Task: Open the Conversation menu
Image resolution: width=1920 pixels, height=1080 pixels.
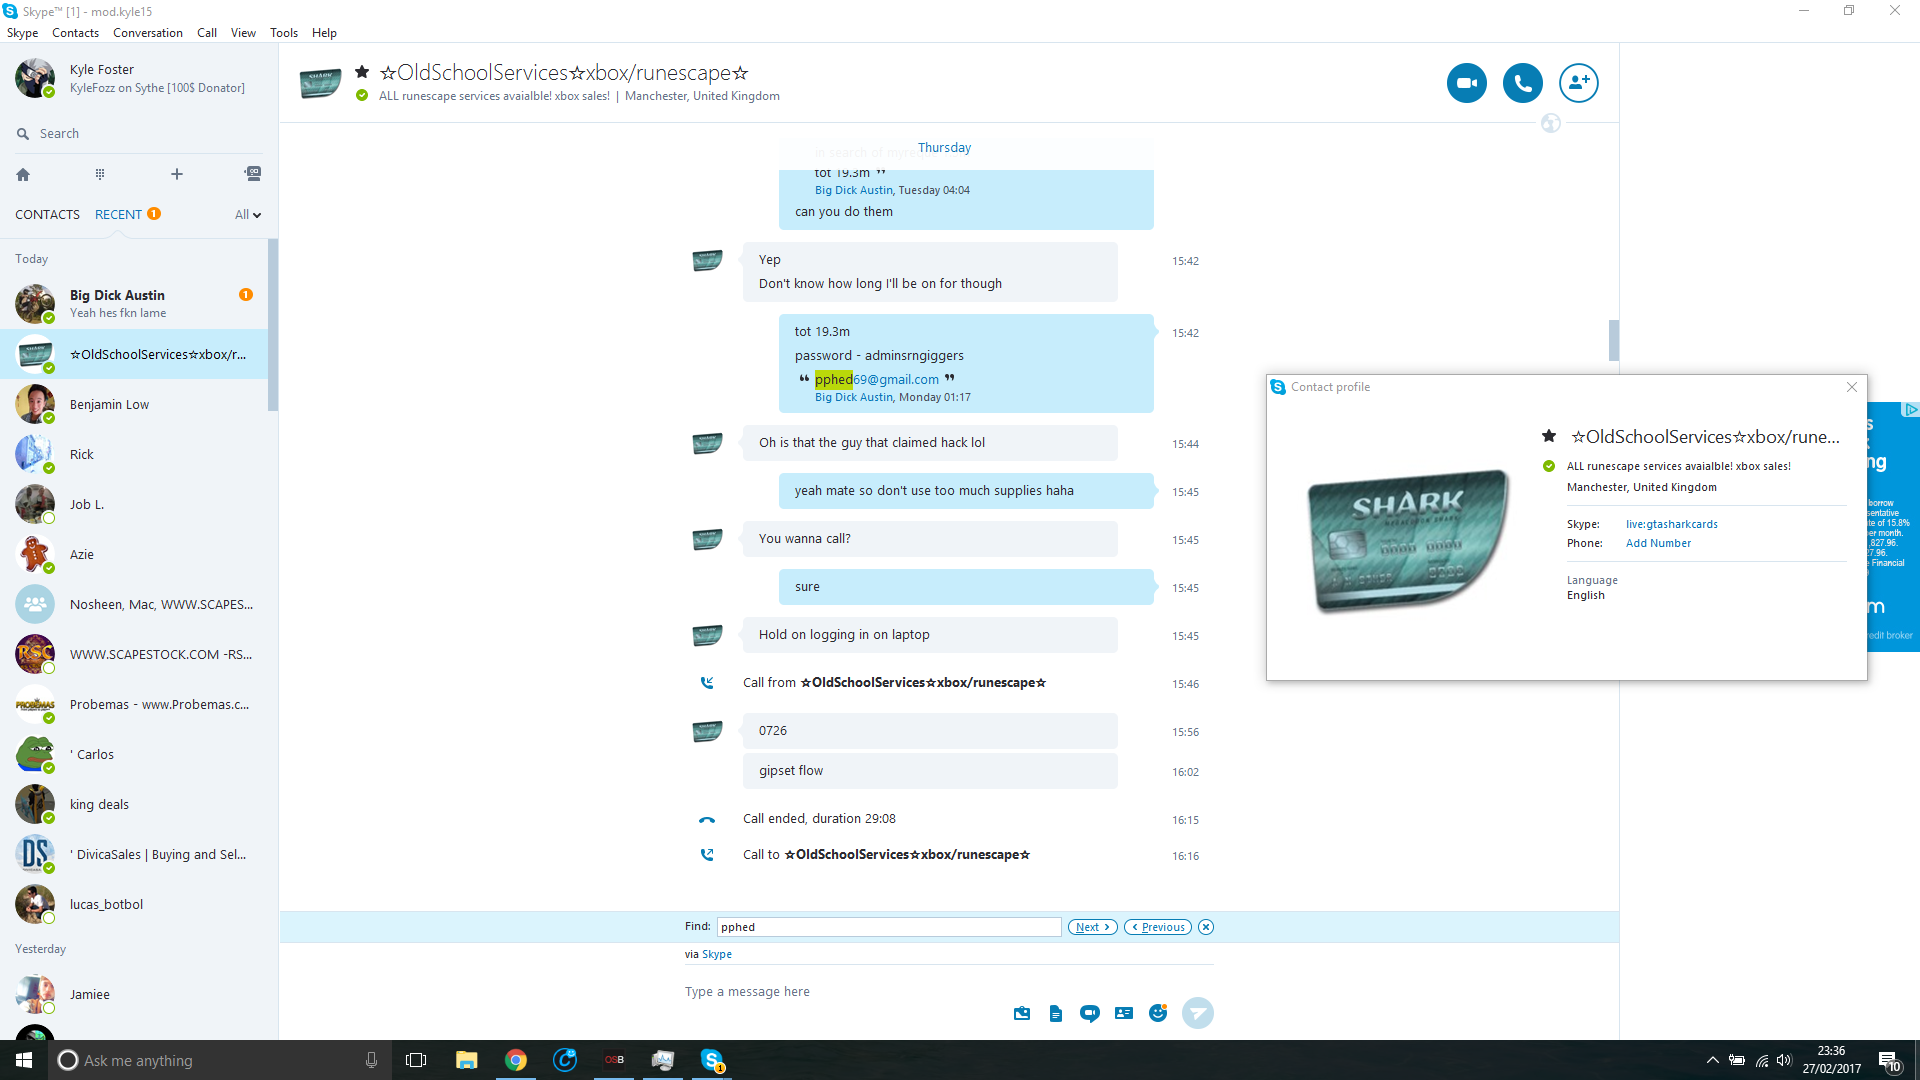Action: click(148, 33)
